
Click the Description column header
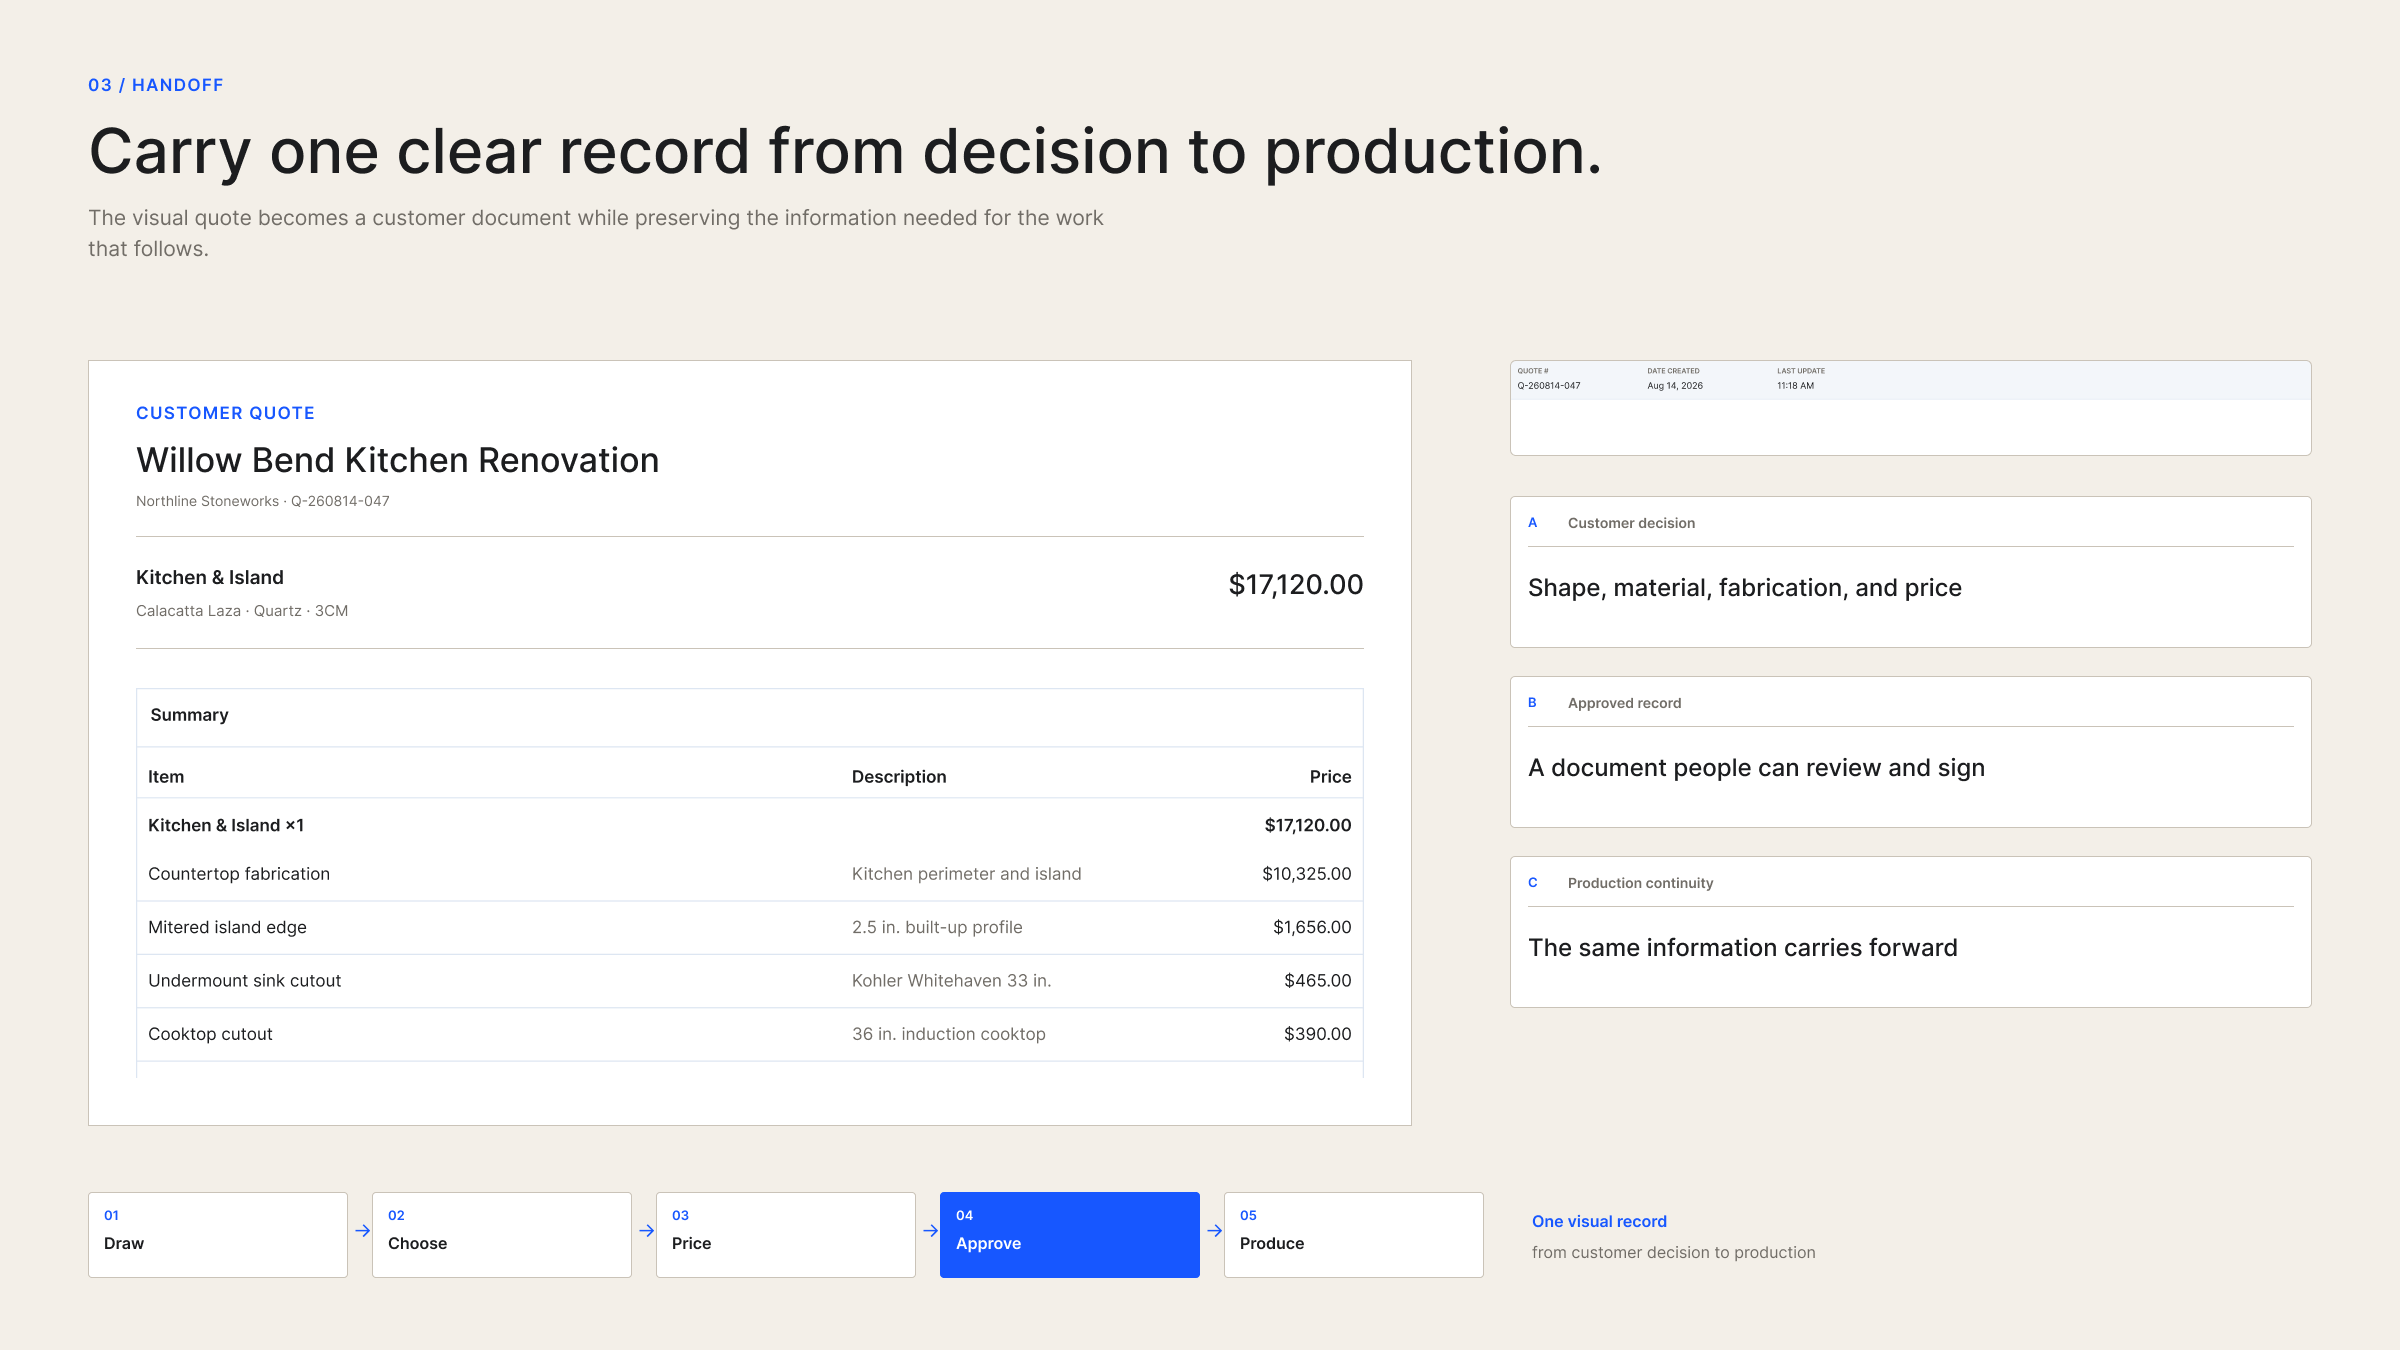(x=899, y=777)
